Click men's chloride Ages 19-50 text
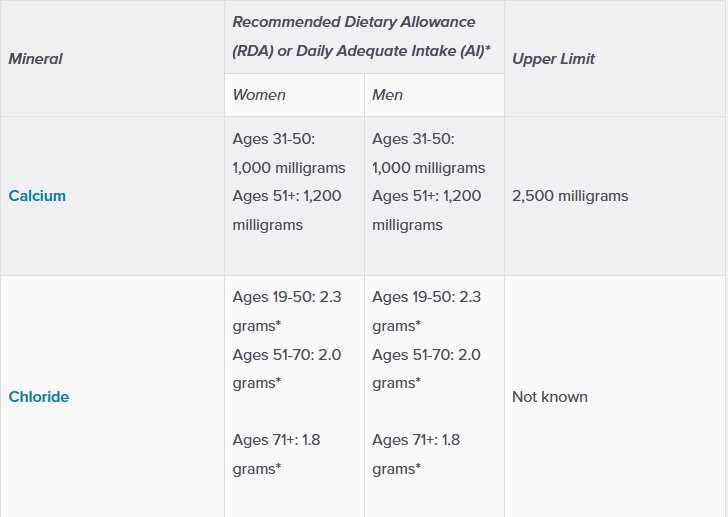728x517 pixels. [427, 311]
